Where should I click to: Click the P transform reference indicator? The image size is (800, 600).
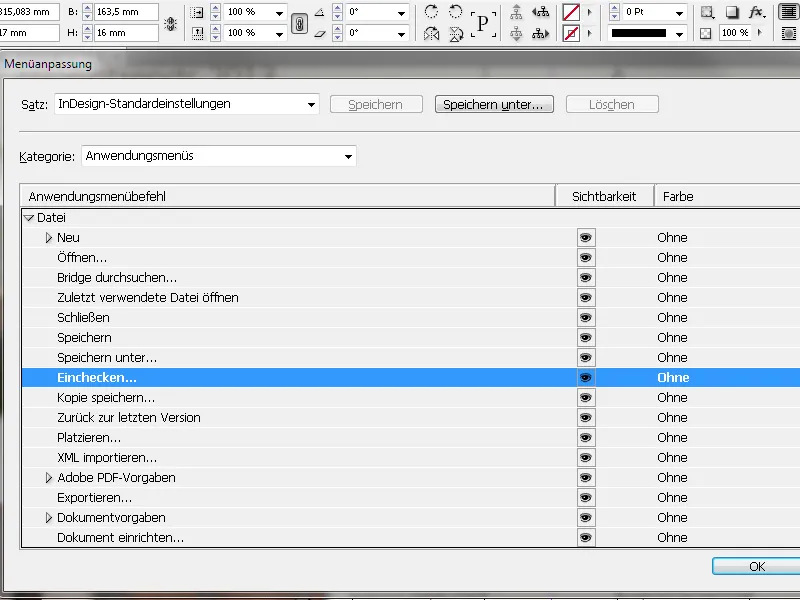pos(483,23)
